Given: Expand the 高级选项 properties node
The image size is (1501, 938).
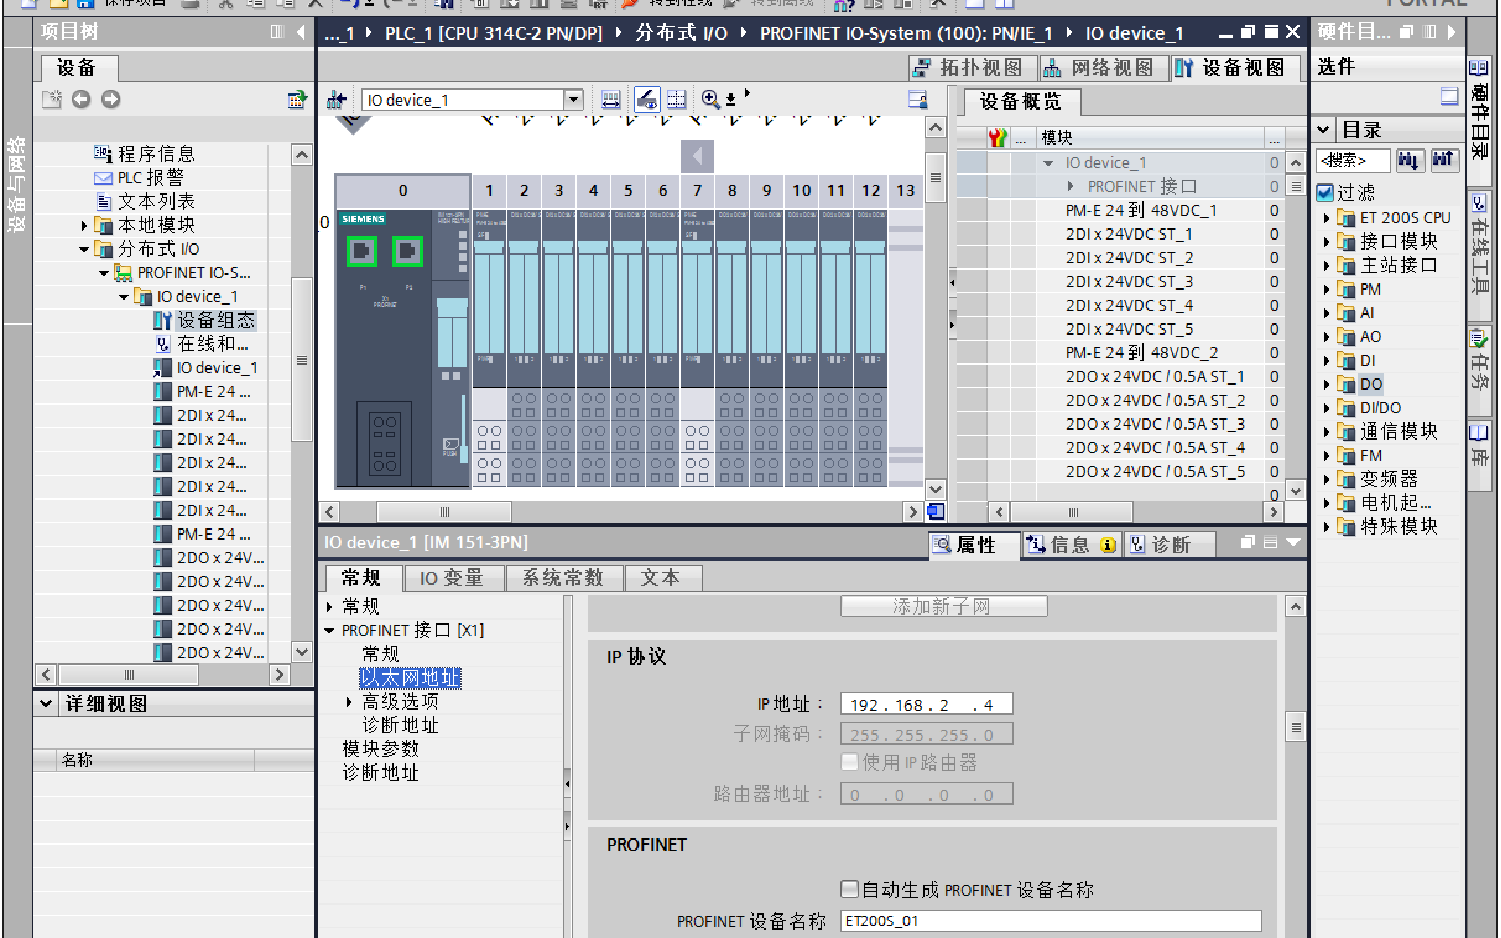Looking at the screenshot, I should point(349,702).
